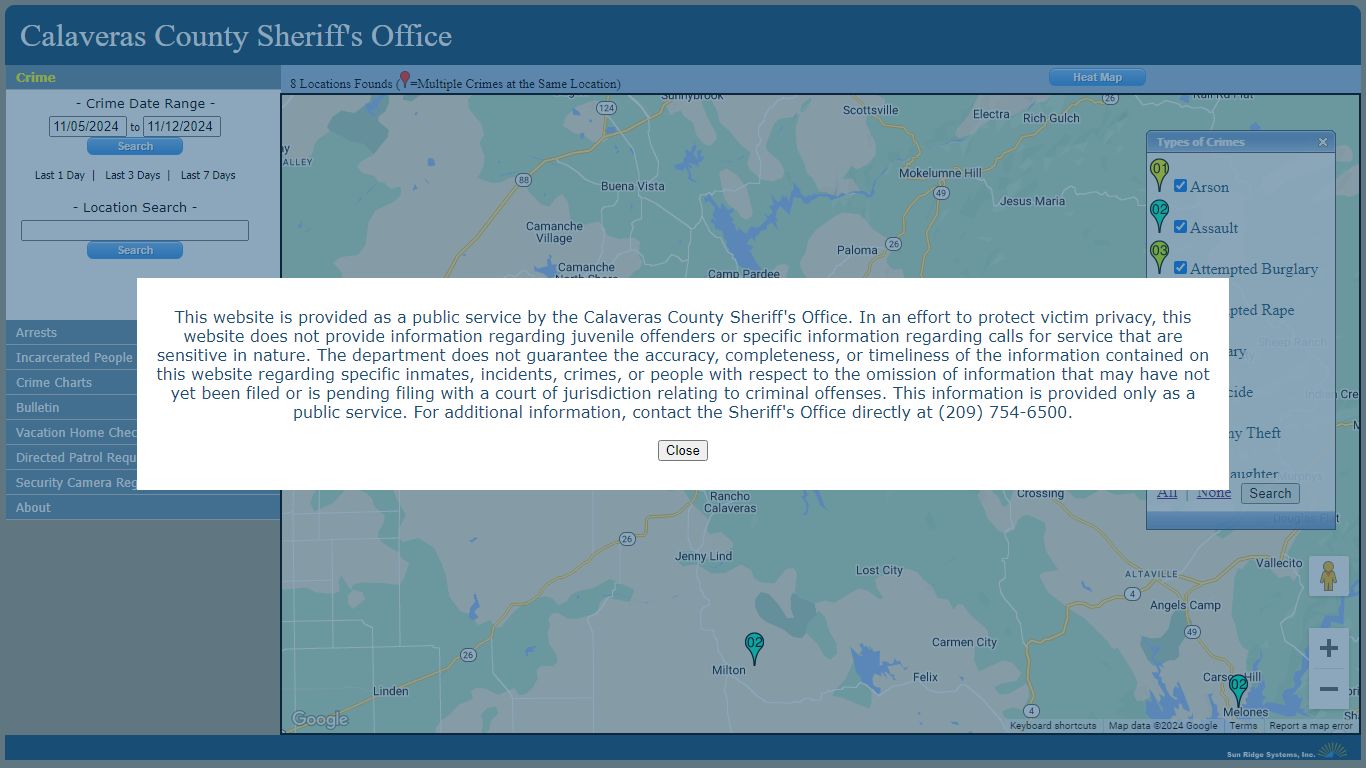The height and width of the screenshot is (768, 1366).
Task: Edit the end date field 11/12/2024
Action: (181, 127)
